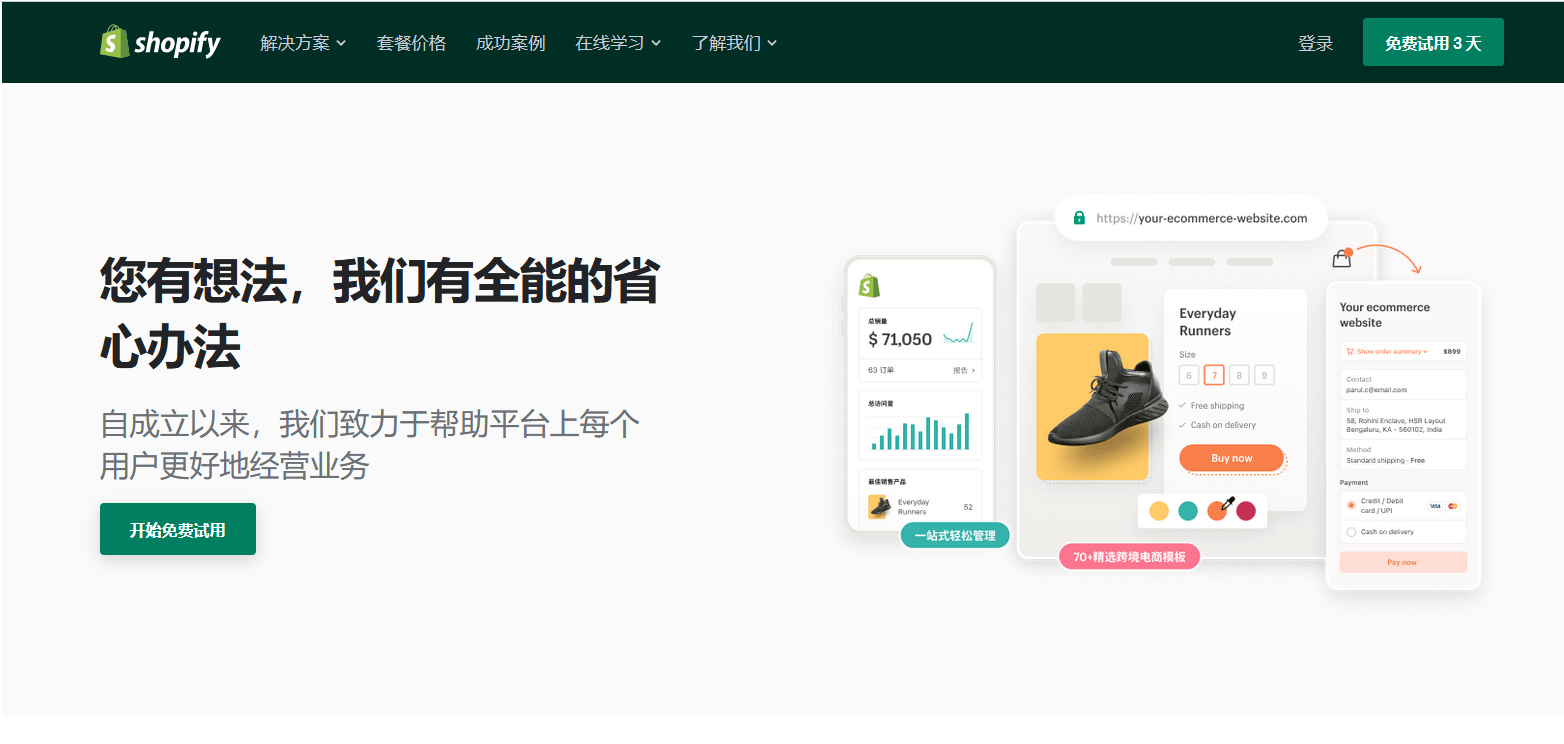Click the Pay now button
Viewport: 1564px width, 744px height.
point(1403,562)
